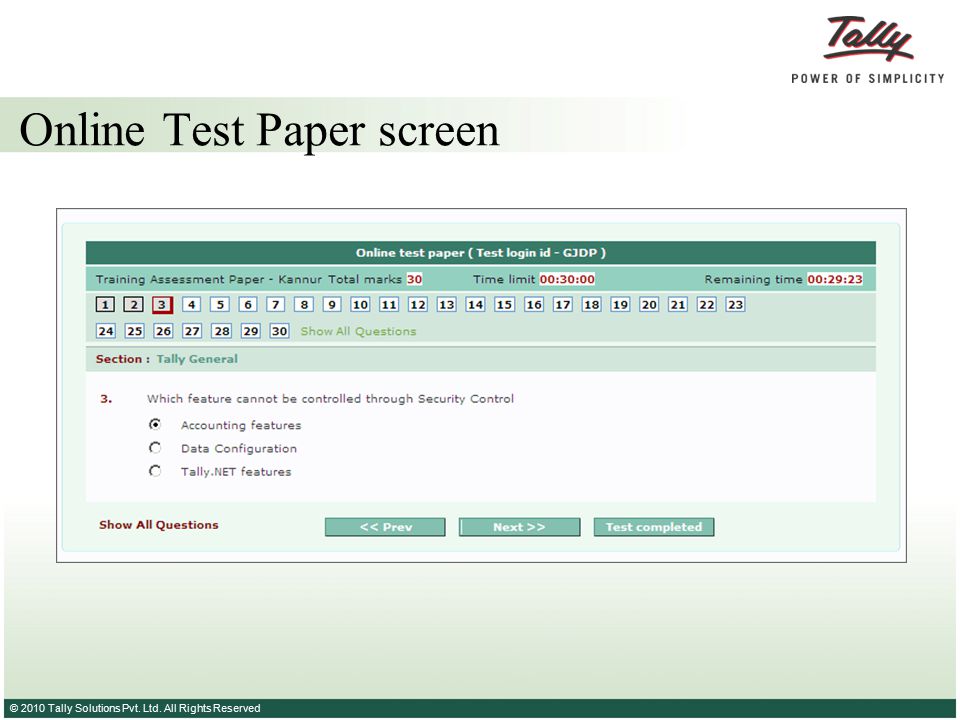This screenshot has height=720, width=960.
Task: Select question number 18
Action: pyautogui.click(x=591, y=304)
